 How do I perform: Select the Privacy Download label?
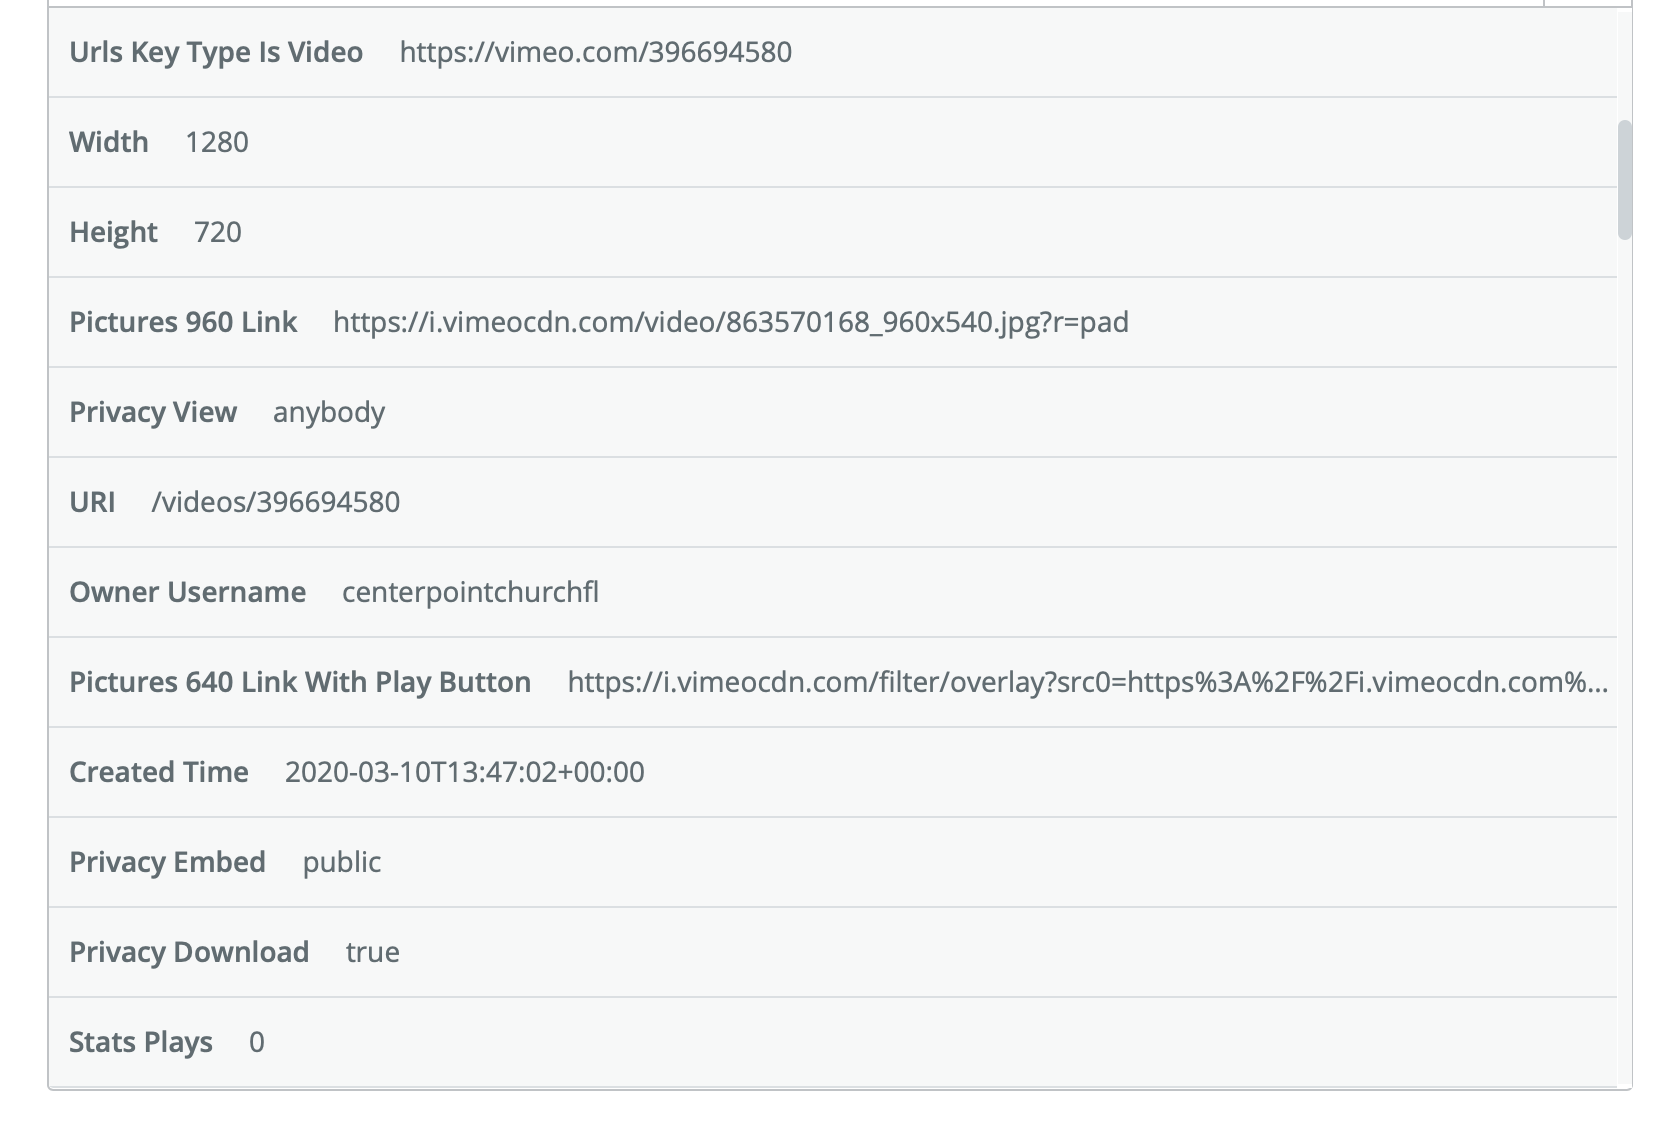(x=189, y=952)
